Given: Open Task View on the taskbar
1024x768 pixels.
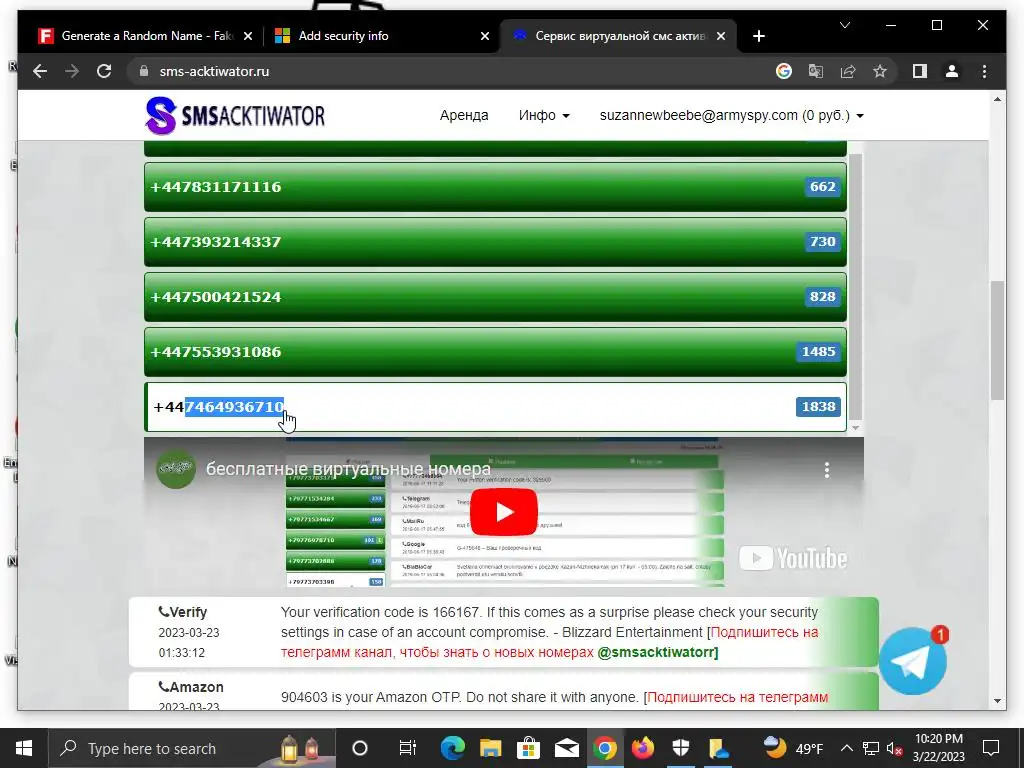Looking at the screenshot, I should (x=408, y=748).
